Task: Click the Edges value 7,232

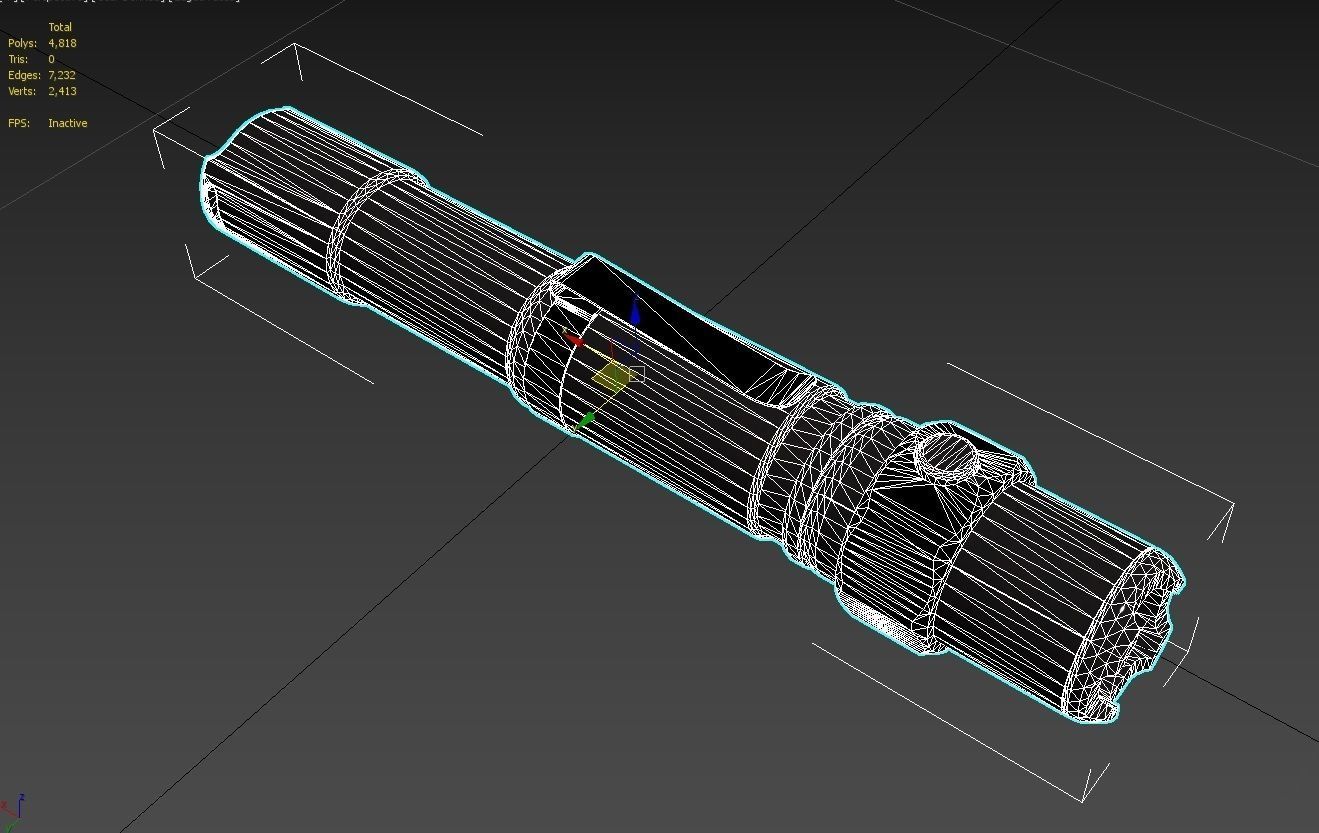Action: coord(62,75)
